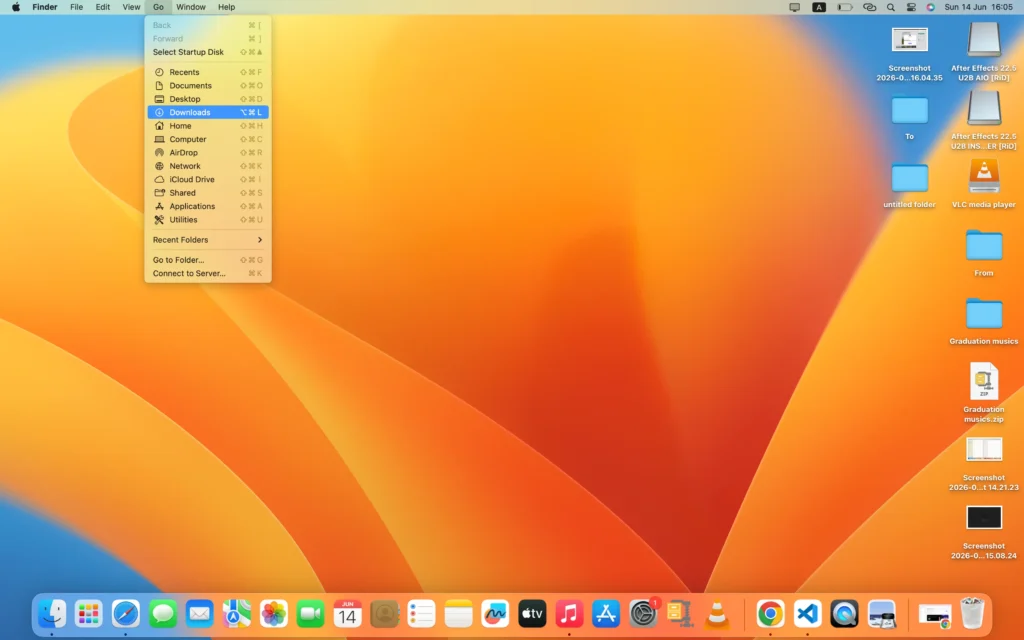Viewport: 1024px width, 640px height.
Task: Choose Shared in the Go menu
Action: coord(208,193)
